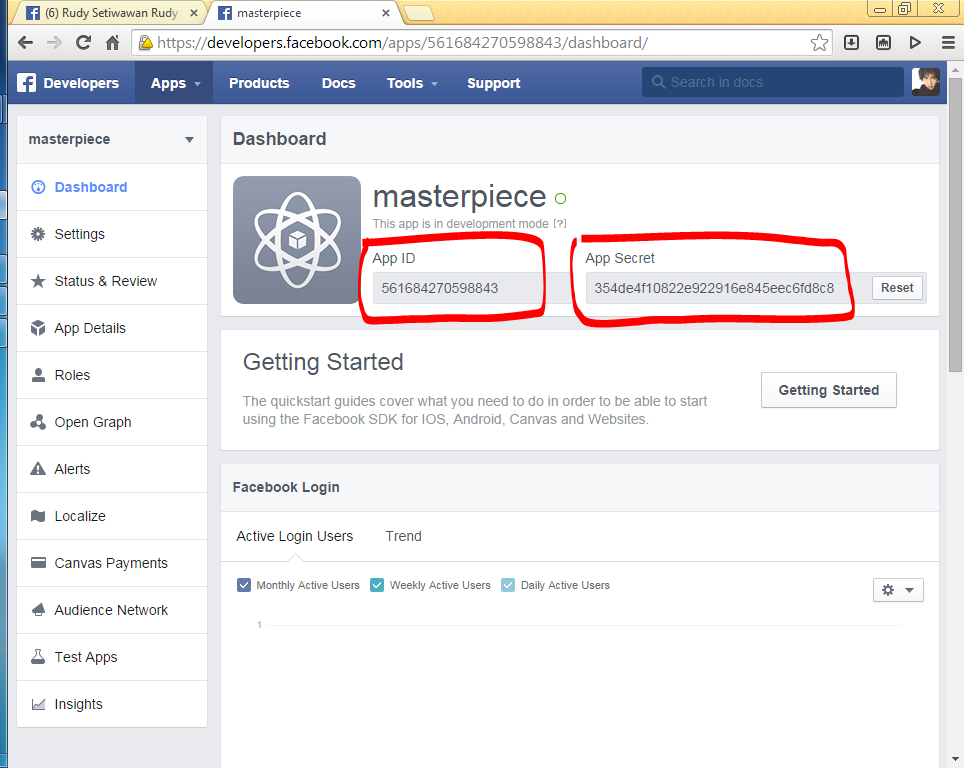
Task: Bookmark page with the star icon
Action: (819, 42)
